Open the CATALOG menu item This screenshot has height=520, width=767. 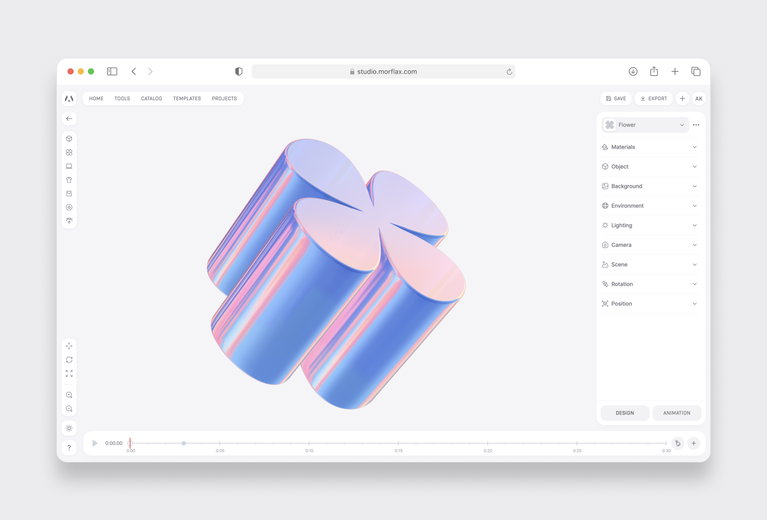[151, 98]
